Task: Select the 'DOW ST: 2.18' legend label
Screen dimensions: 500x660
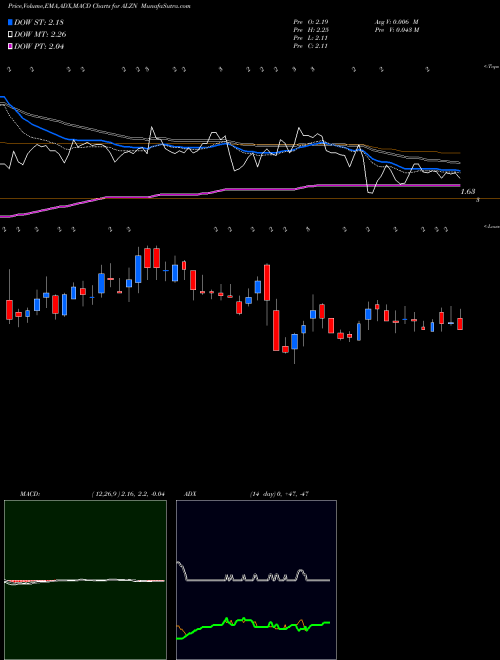Action: (39, 22)
